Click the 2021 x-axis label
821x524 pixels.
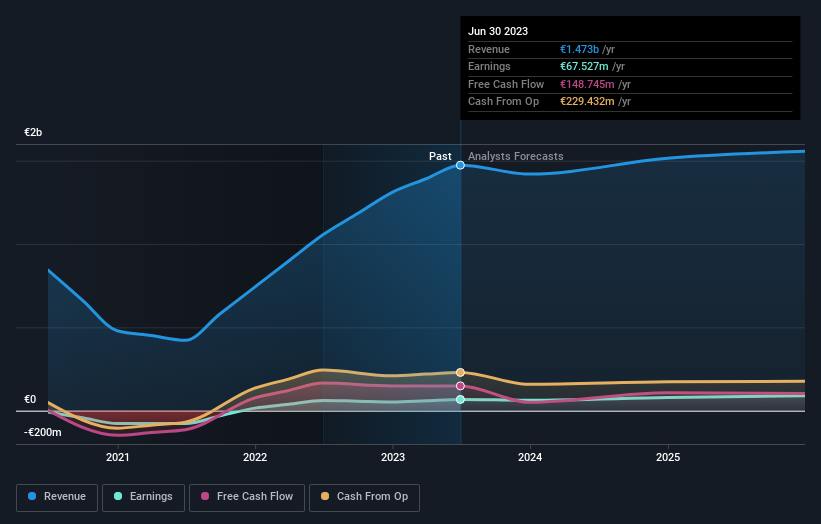[x=118, y=457]
